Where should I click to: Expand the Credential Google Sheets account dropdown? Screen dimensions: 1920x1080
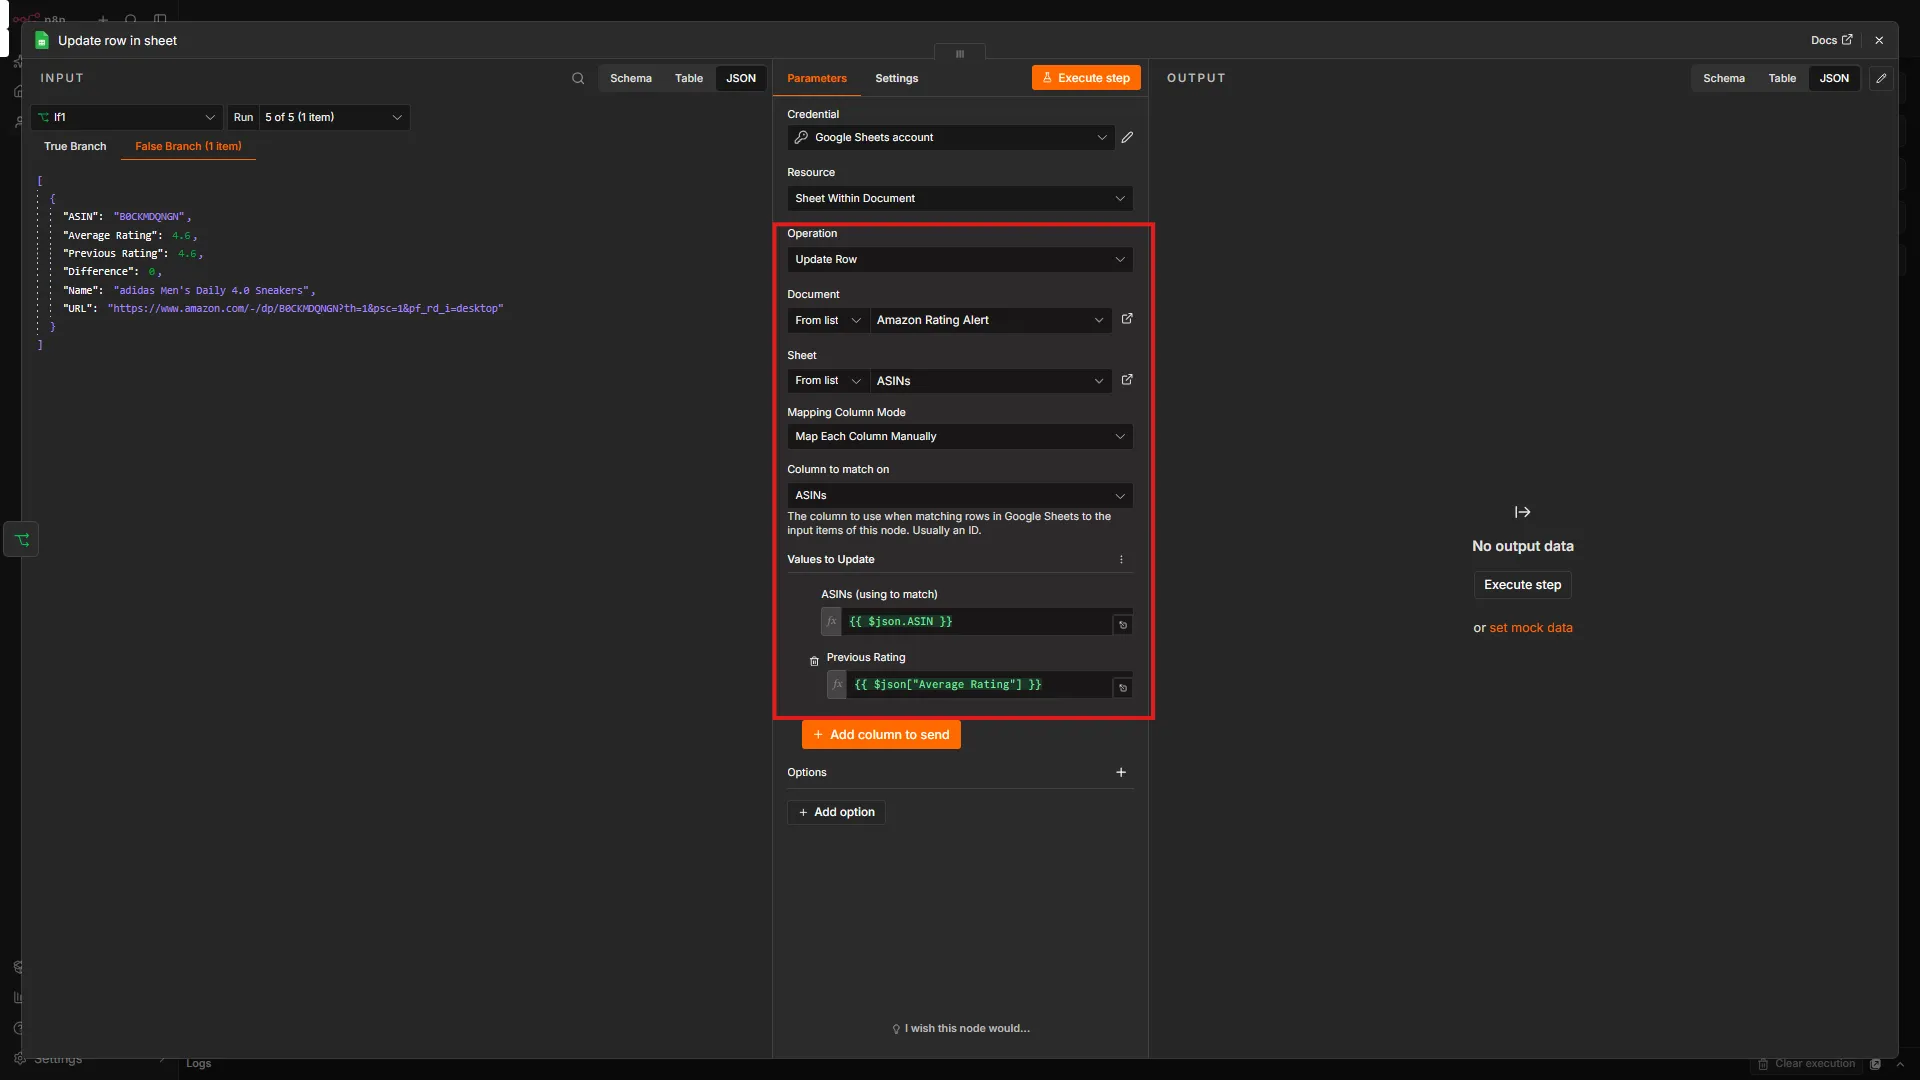pos(950,137)
